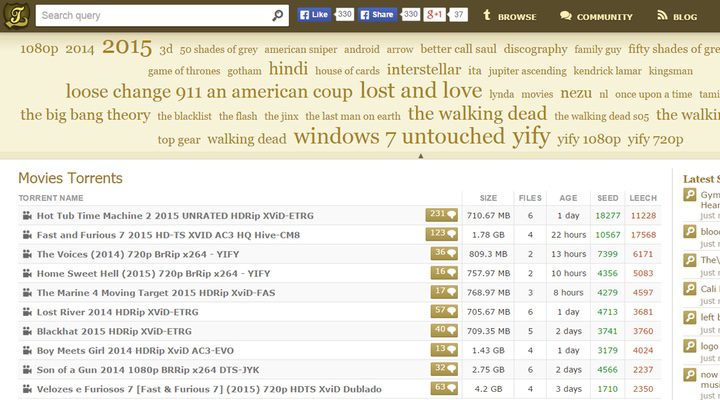Click movie camera icon beside Lost River
This screenshot has height=400, width=720.
(x=27, y=312)
